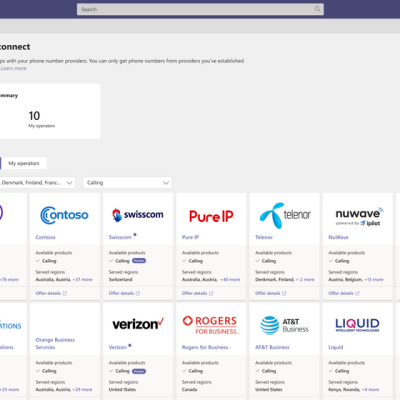Open the Rogers for Business name link
The width and height of the screenshot is (400, 400).
[x=205, y=347]
